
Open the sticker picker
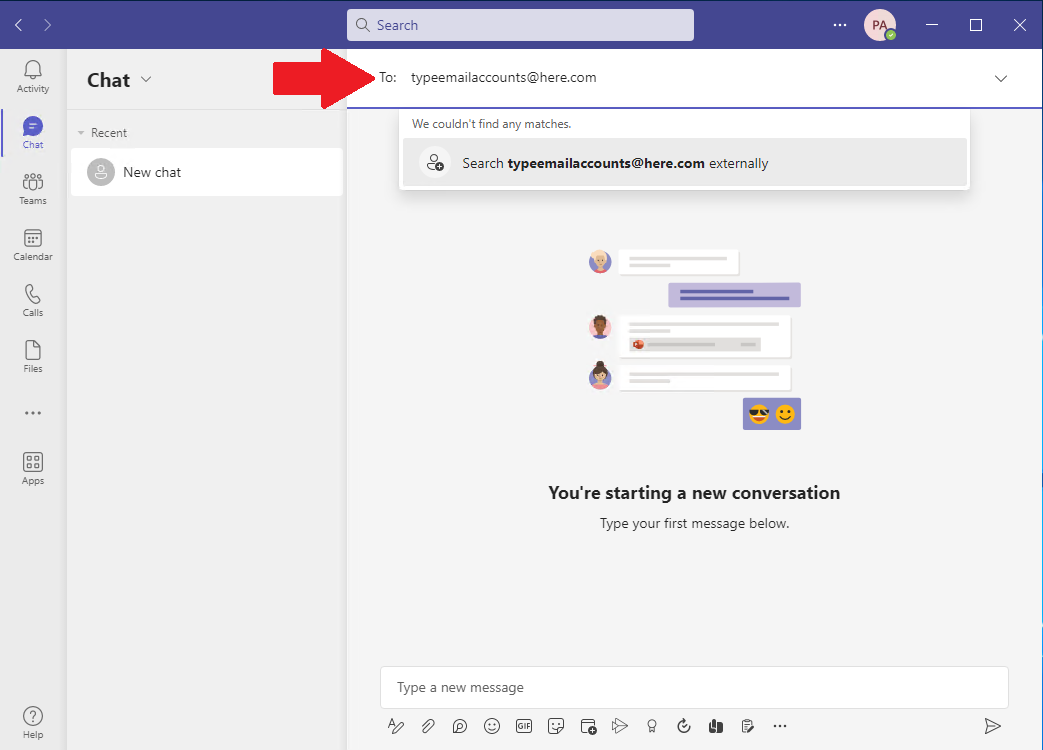click(556, 726)
